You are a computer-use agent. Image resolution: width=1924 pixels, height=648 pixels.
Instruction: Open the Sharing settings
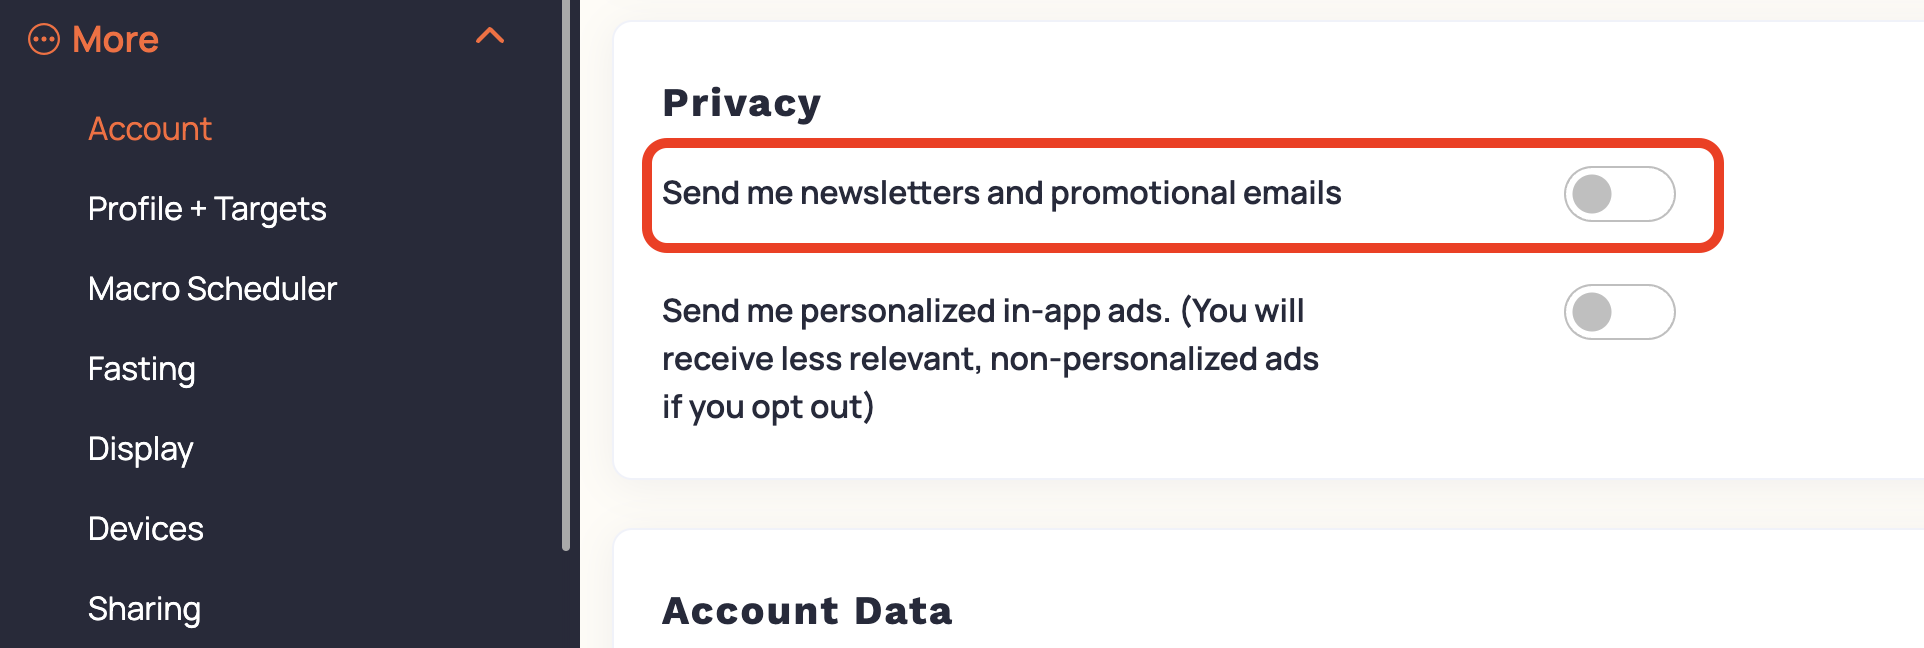[x=144, y=609]
